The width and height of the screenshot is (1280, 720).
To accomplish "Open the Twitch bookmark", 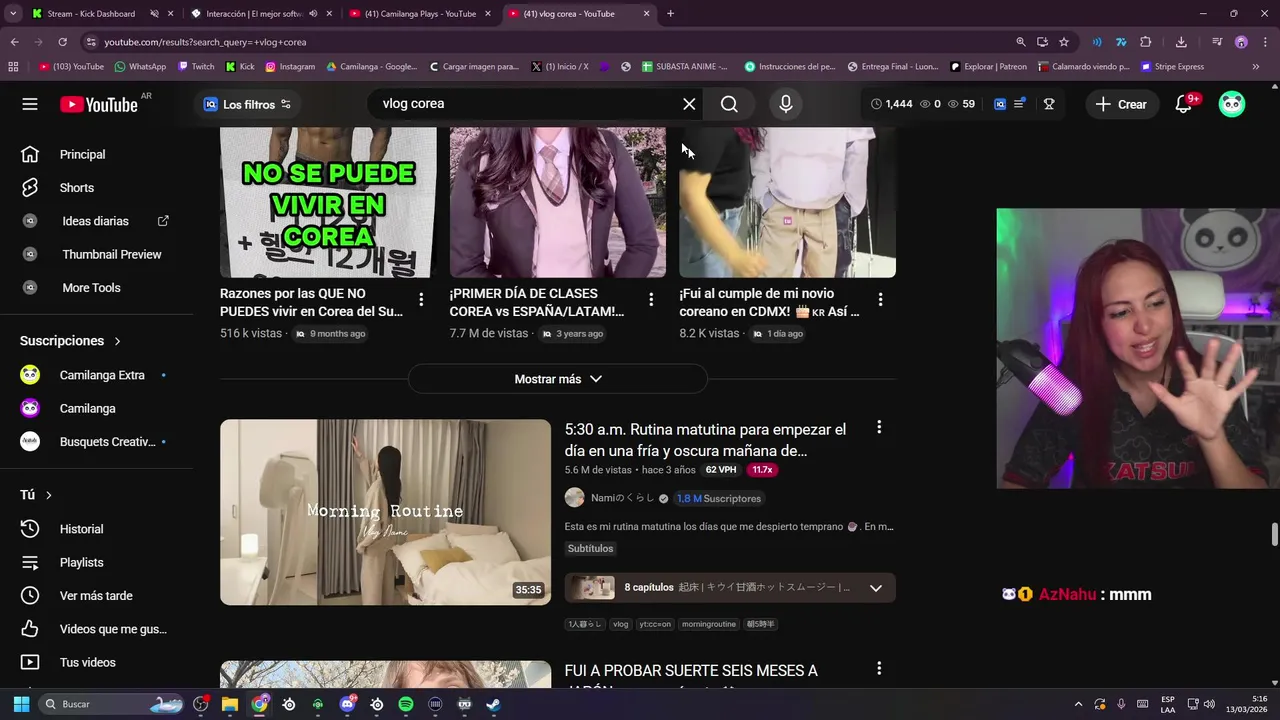I will 196,67.
